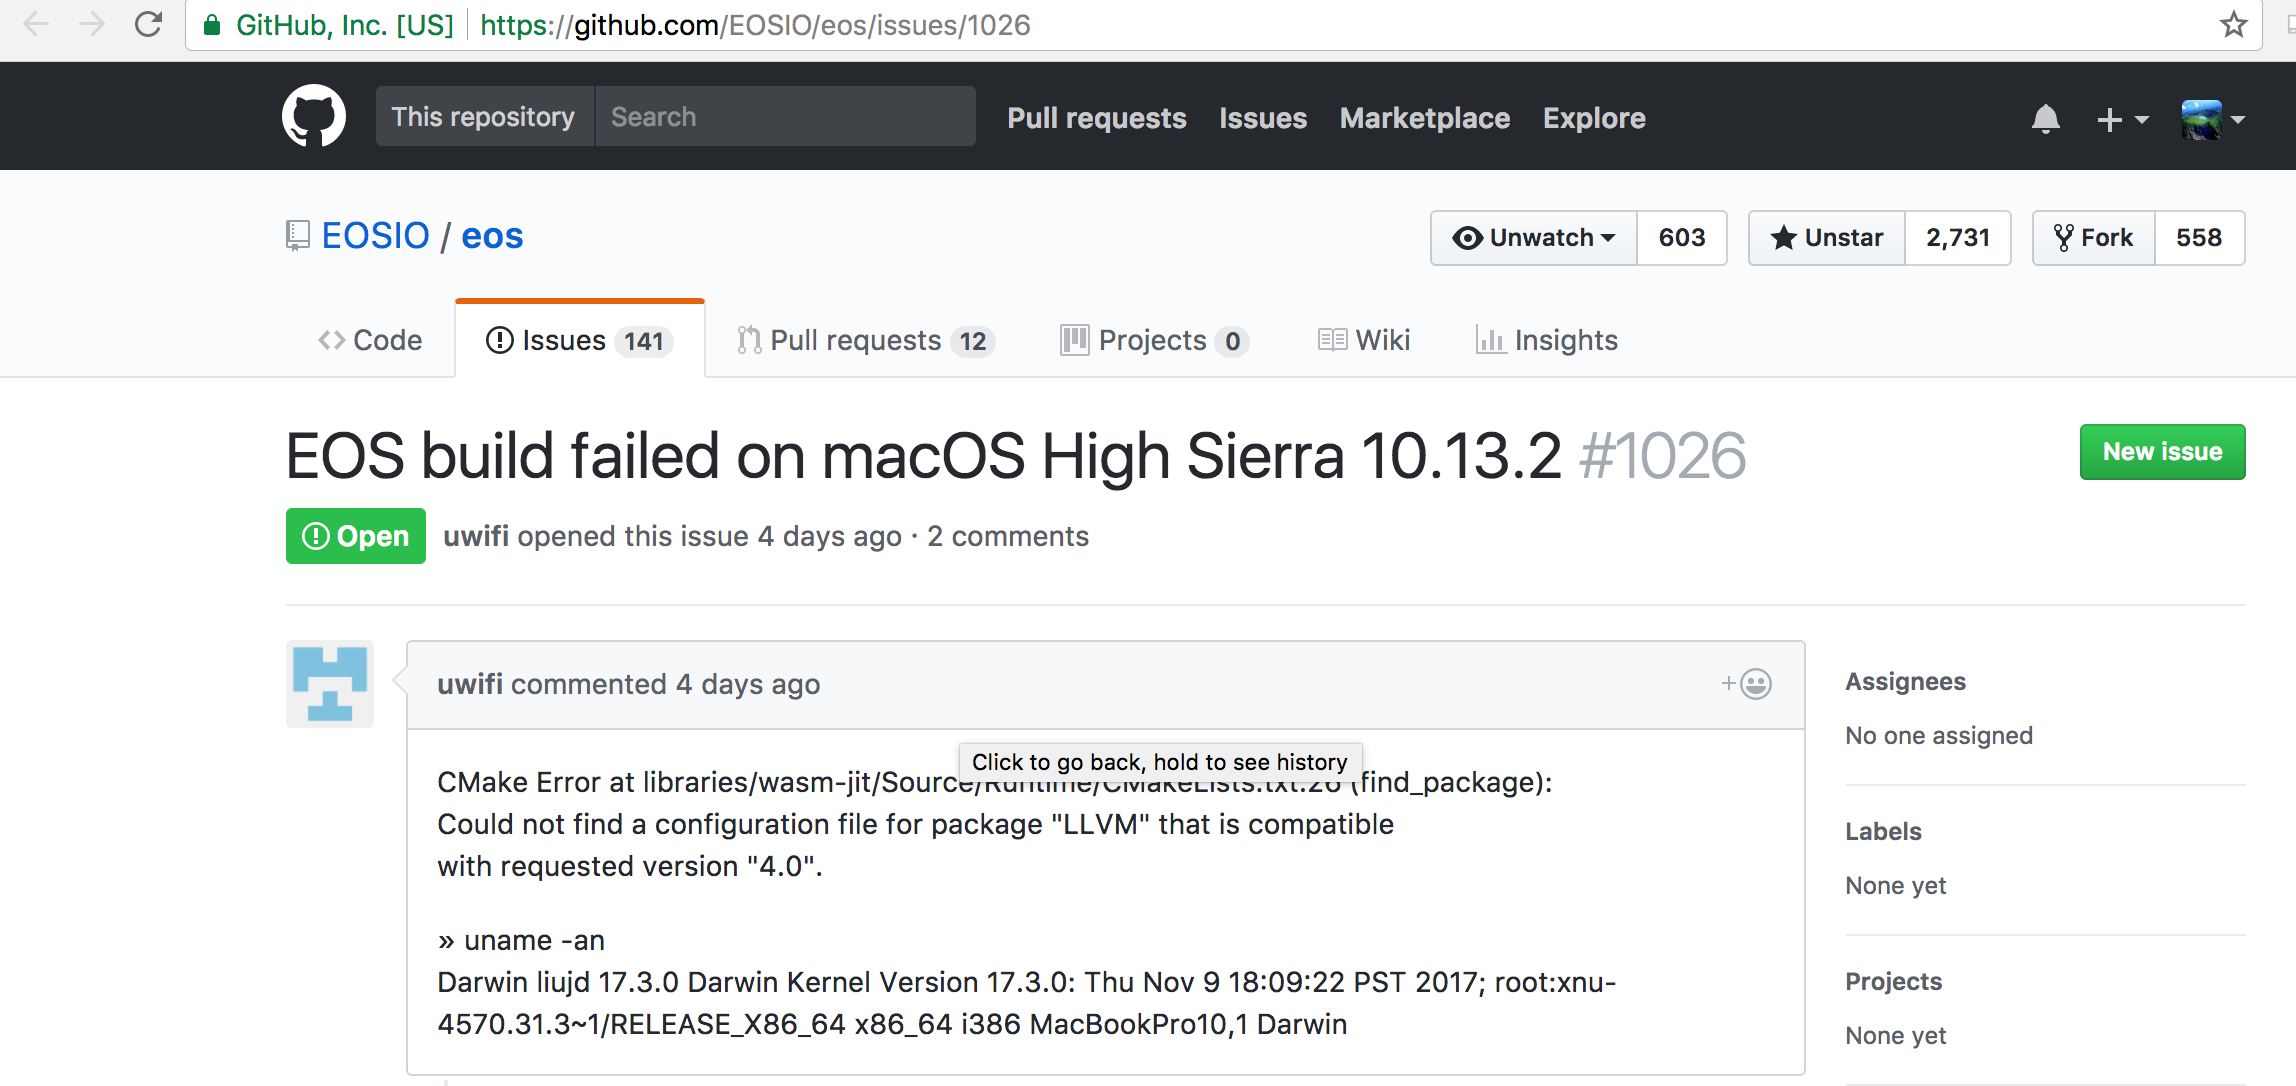Open the Unwatch dropdown
2296x1086 pixels.
1534,238
